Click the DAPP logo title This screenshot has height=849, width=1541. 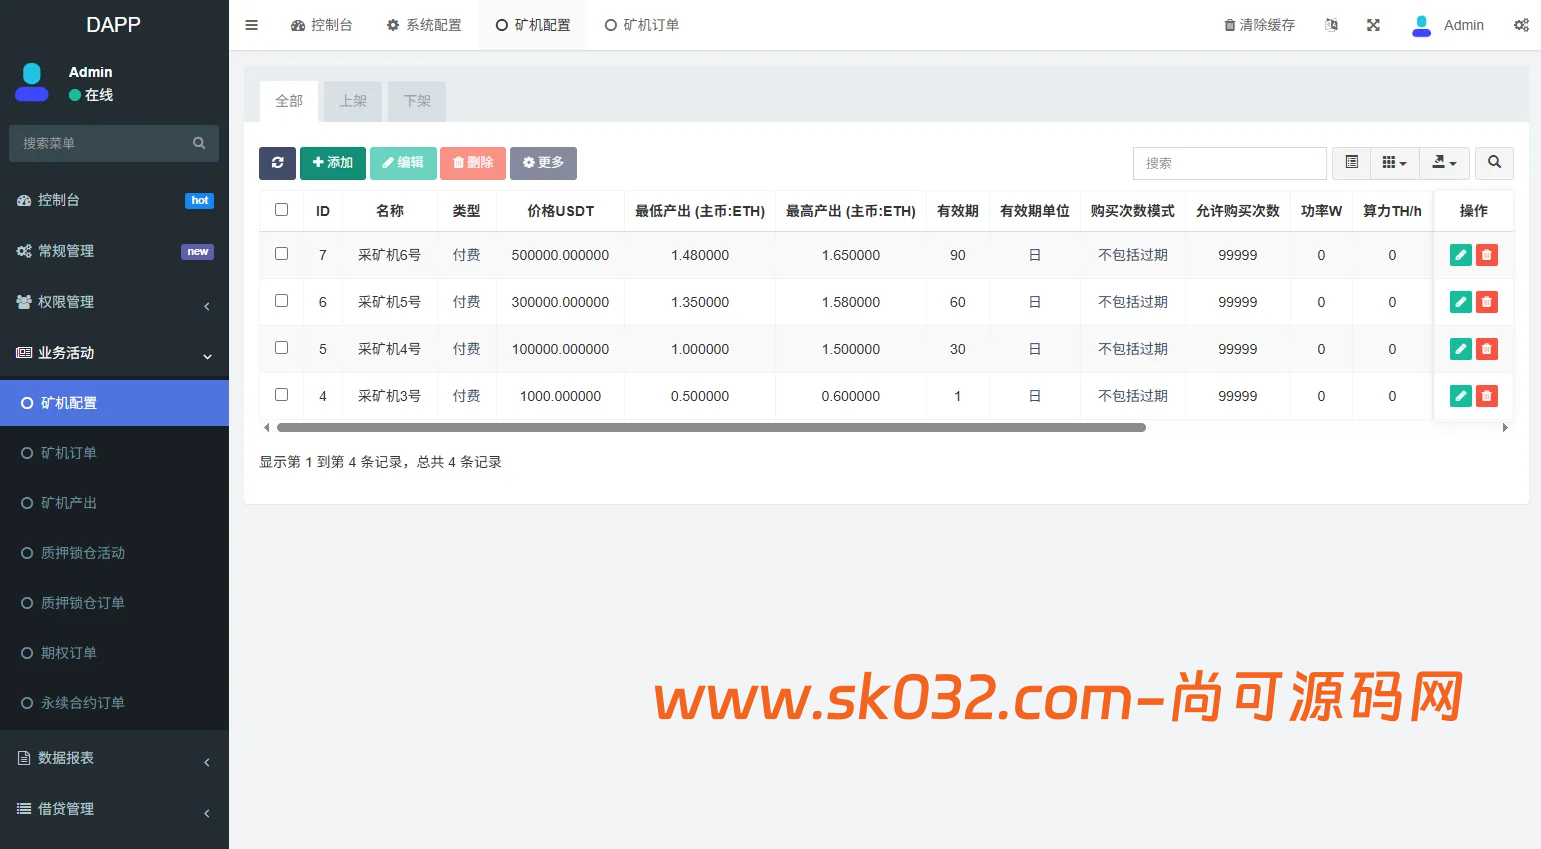114,25
